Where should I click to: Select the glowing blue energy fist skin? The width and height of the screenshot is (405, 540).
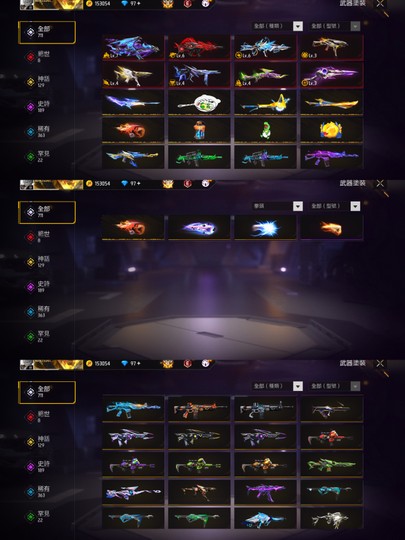click(265, 228)
